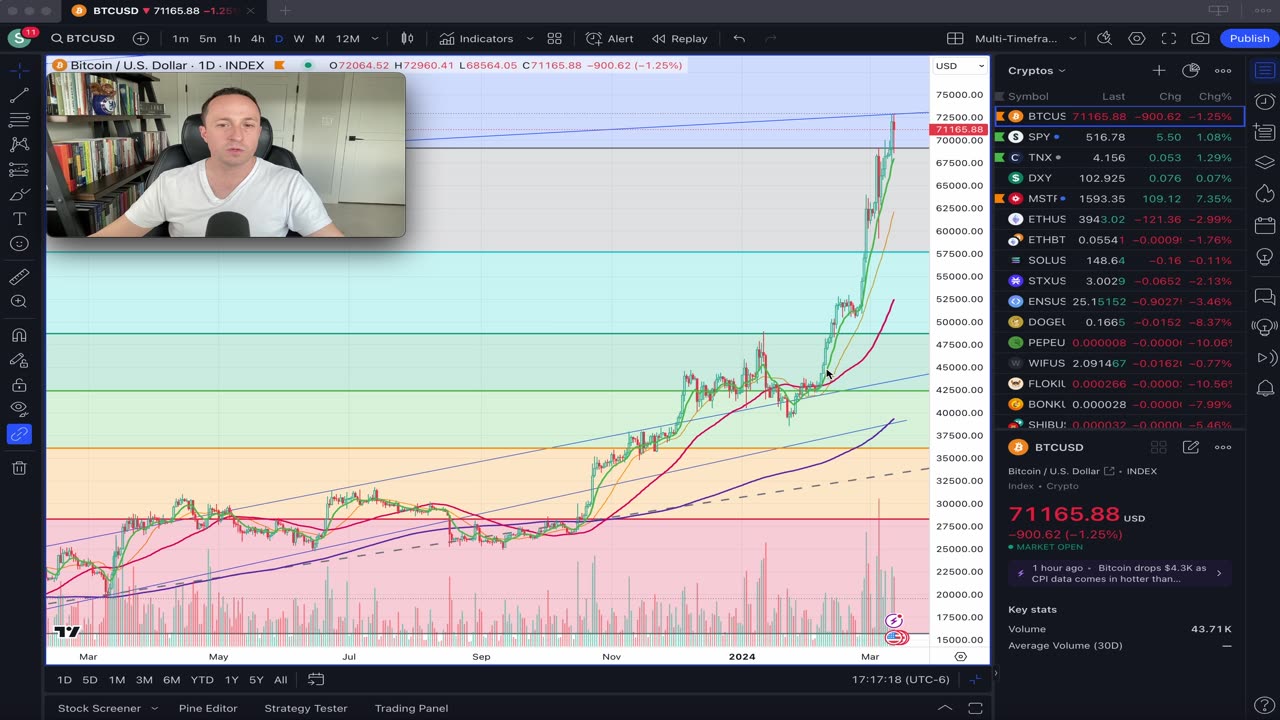Select the brush drawing tool
The height and width of the screenshot is (720, 1280).
(19, 194)
